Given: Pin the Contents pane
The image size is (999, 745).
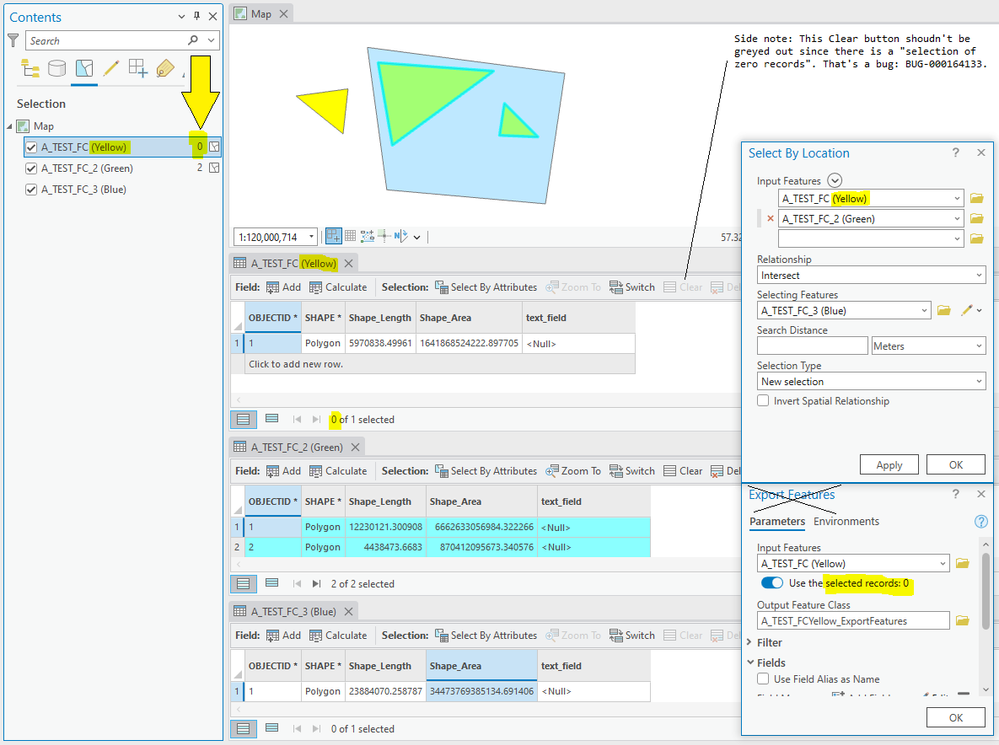Looking at the screenshot, I should 197,17.
